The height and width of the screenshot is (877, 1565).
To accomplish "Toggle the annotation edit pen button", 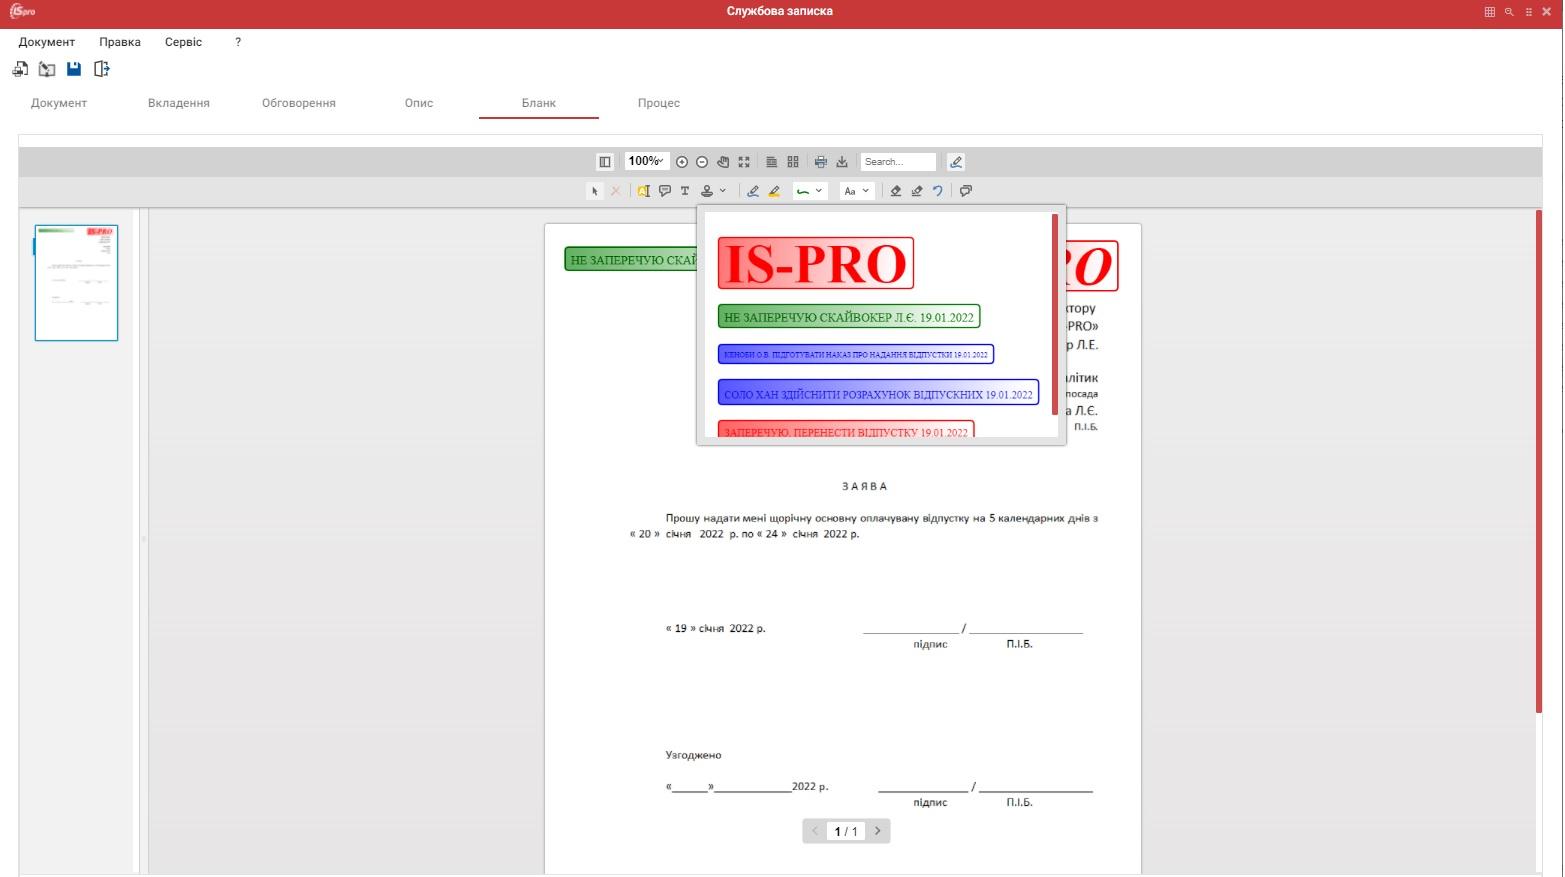I will [x=956, y=162].
